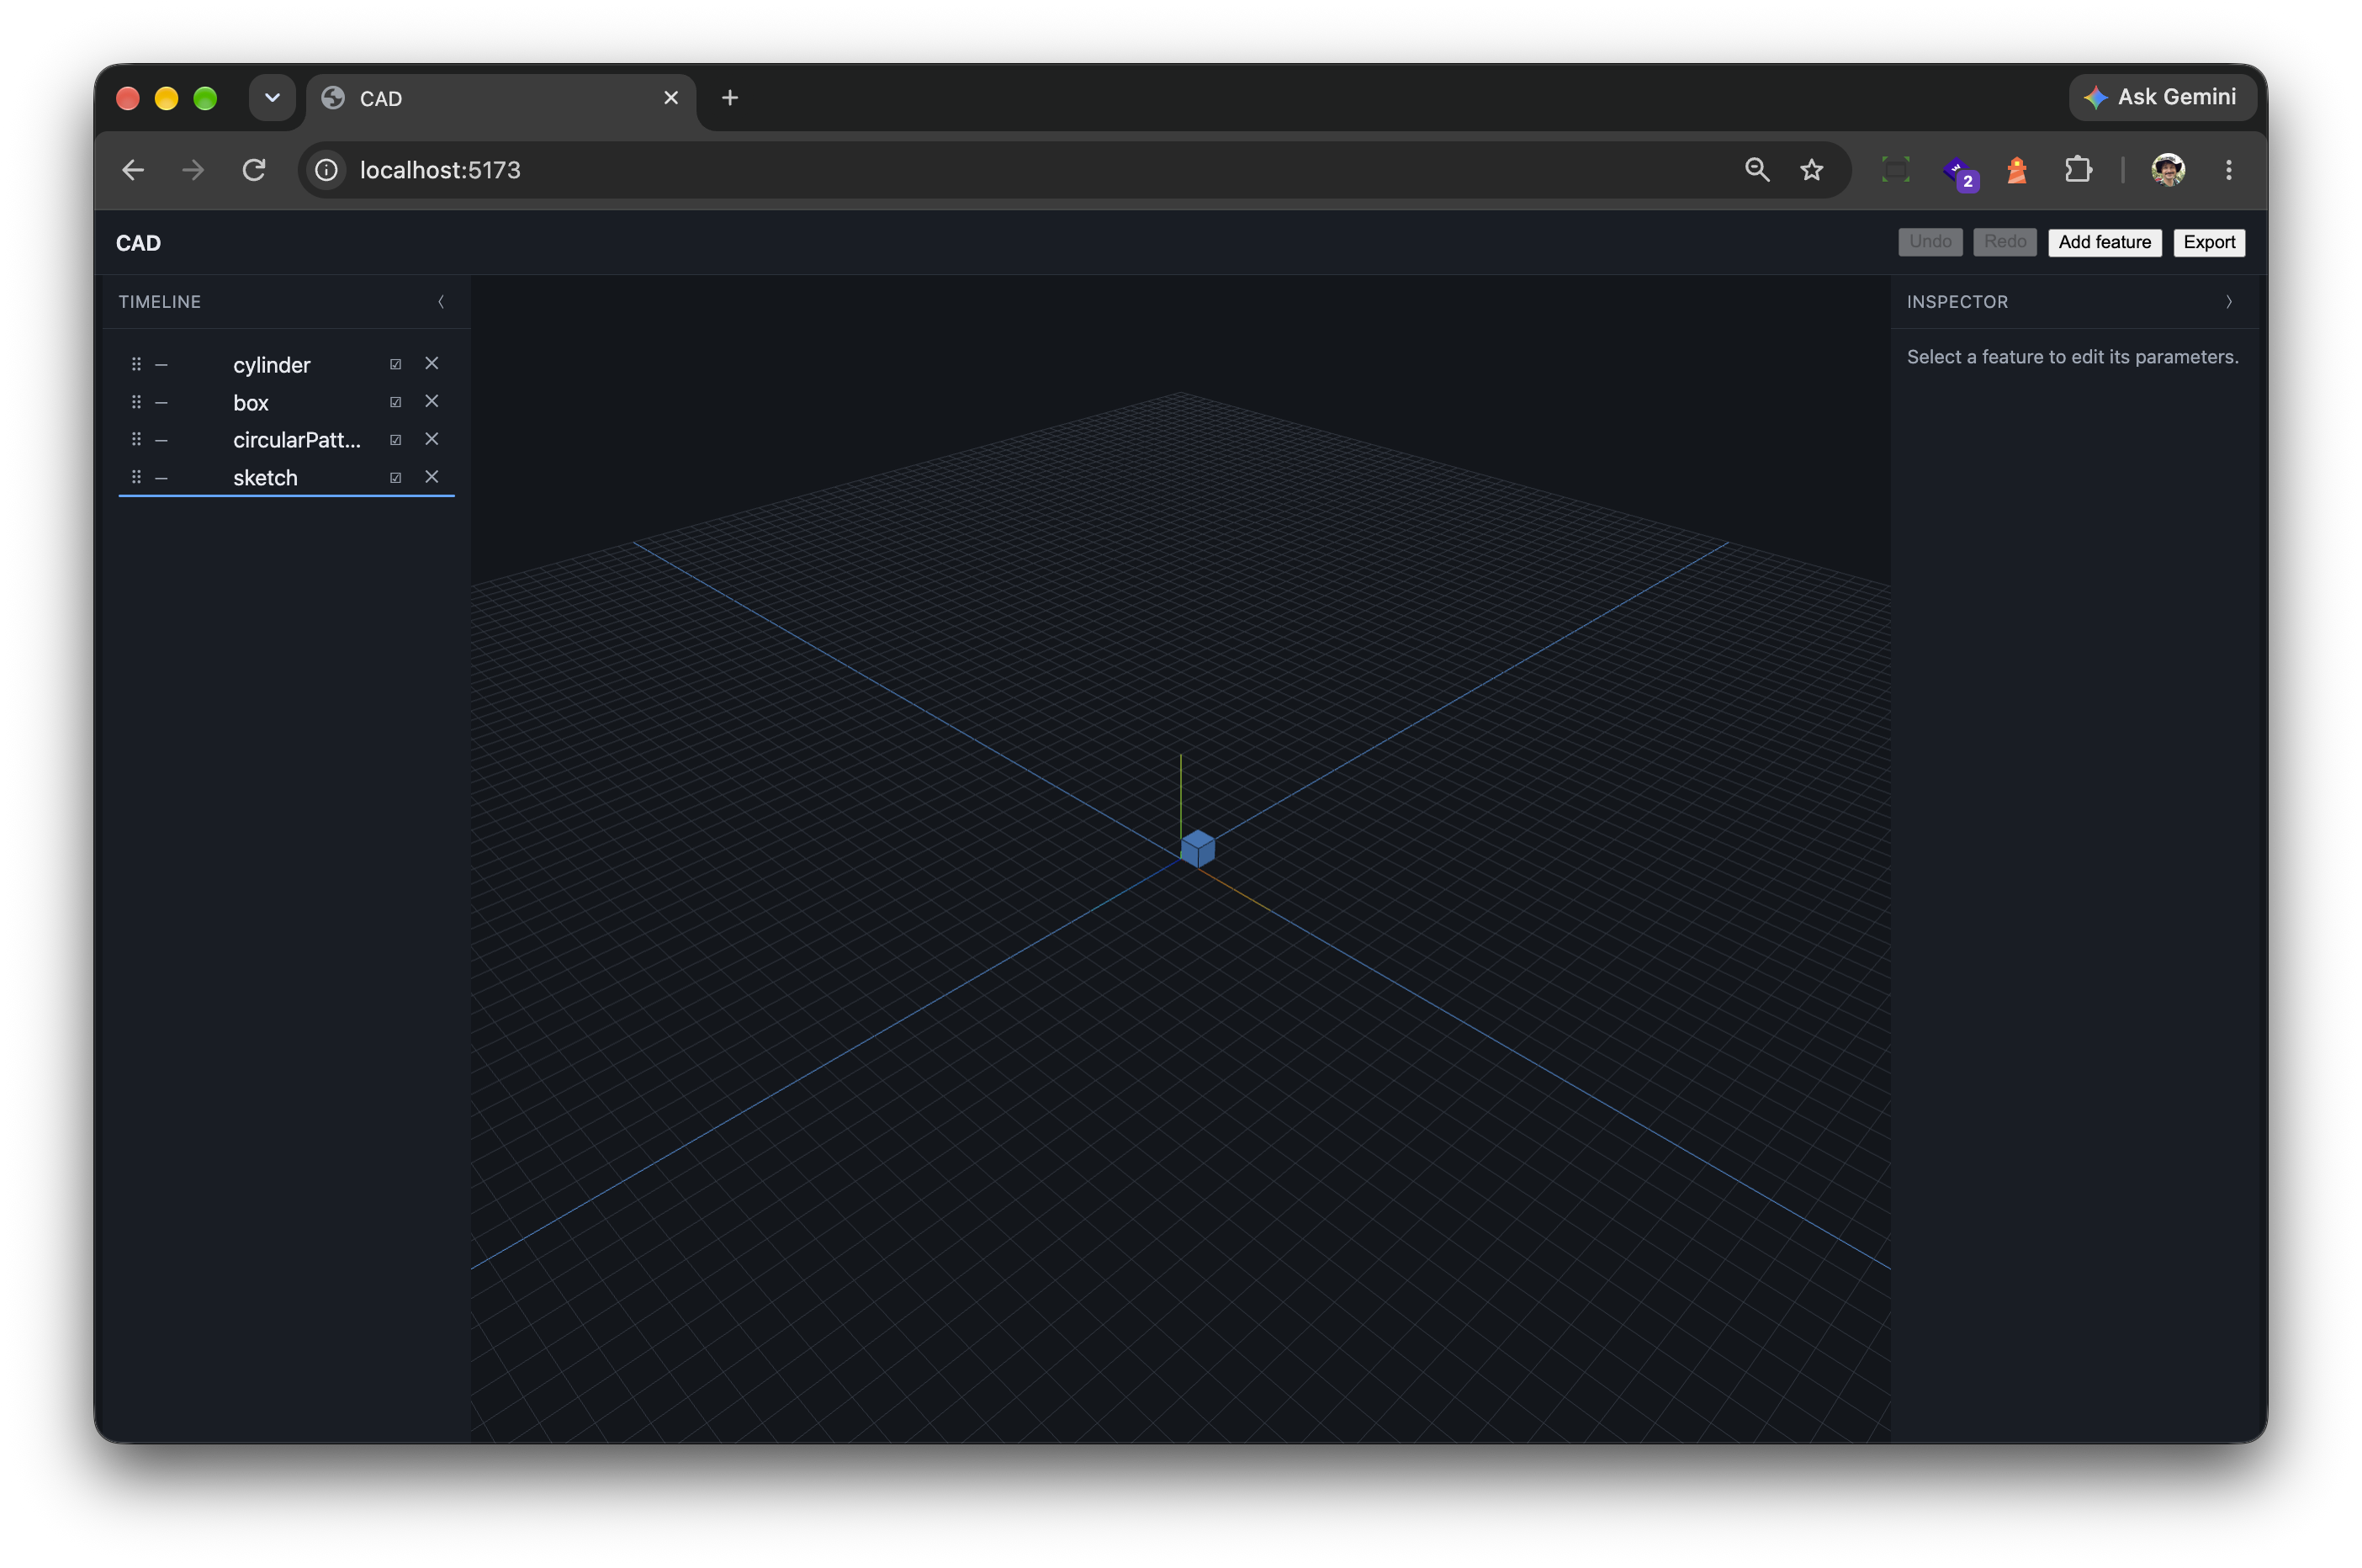Toggle the cylinder feature checkbox
The width and height of the screenshot is (2362, 1568).
[x=396, y=365]
